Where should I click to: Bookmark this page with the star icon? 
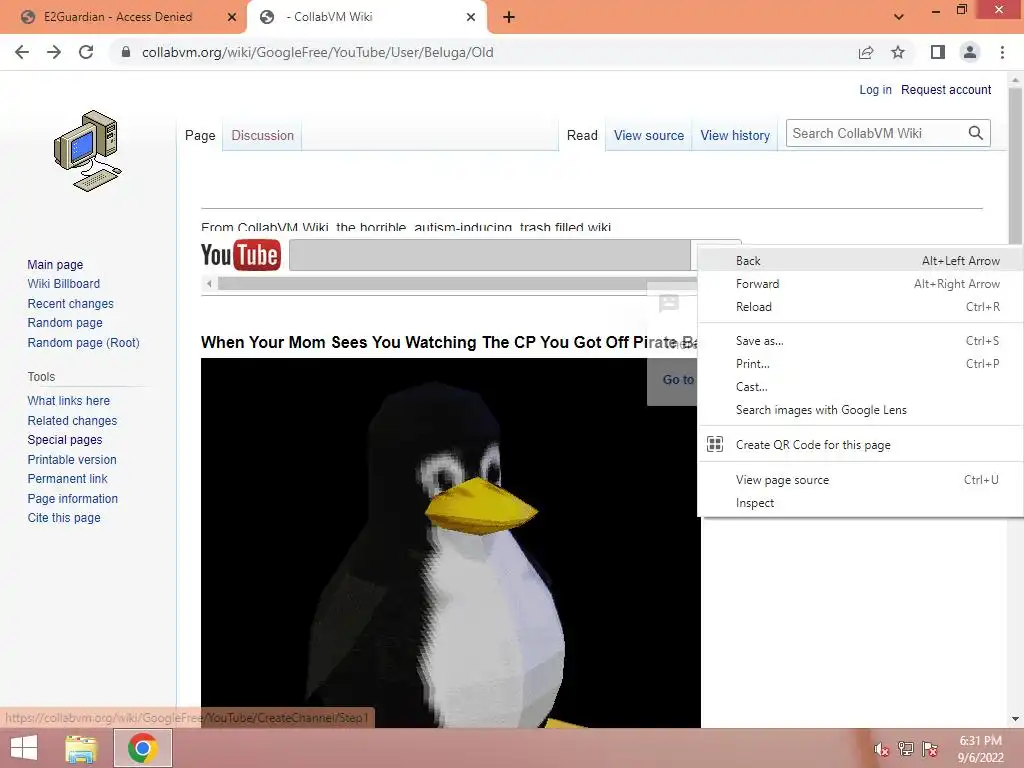coord(898,52)
